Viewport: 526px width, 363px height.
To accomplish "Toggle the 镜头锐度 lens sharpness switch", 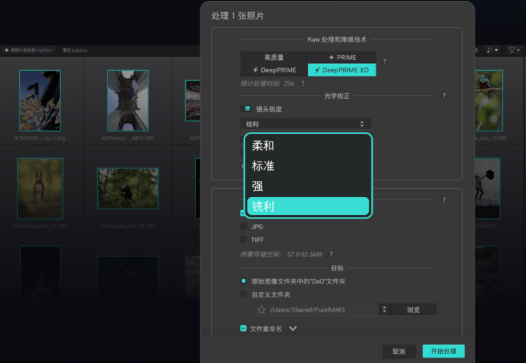I will coord(246,109).
